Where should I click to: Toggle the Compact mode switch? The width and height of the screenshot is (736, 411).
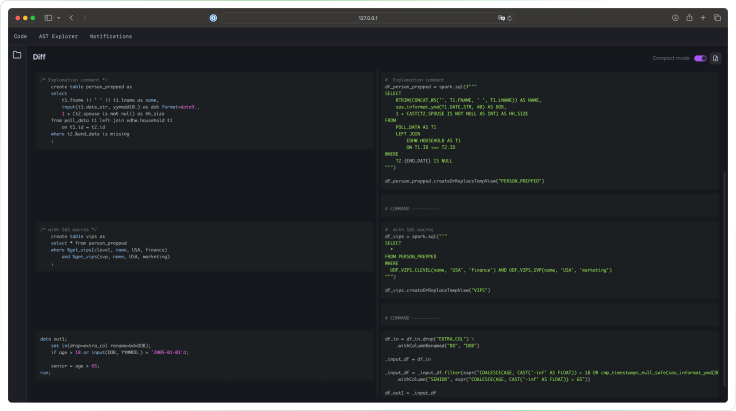700,58
